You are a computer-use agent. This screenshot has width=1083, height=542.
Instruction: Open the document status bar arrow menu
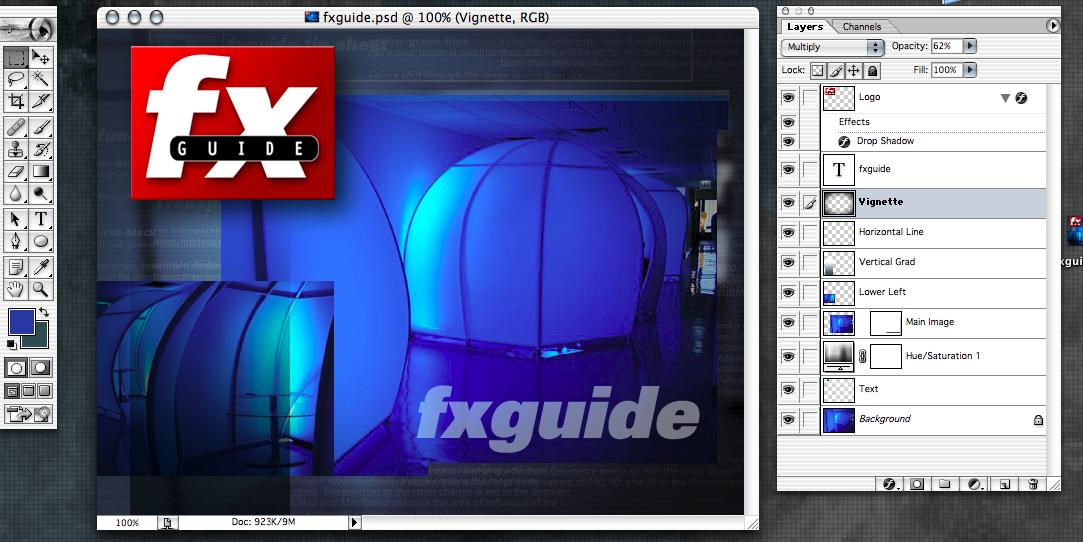tap(354, 523)
